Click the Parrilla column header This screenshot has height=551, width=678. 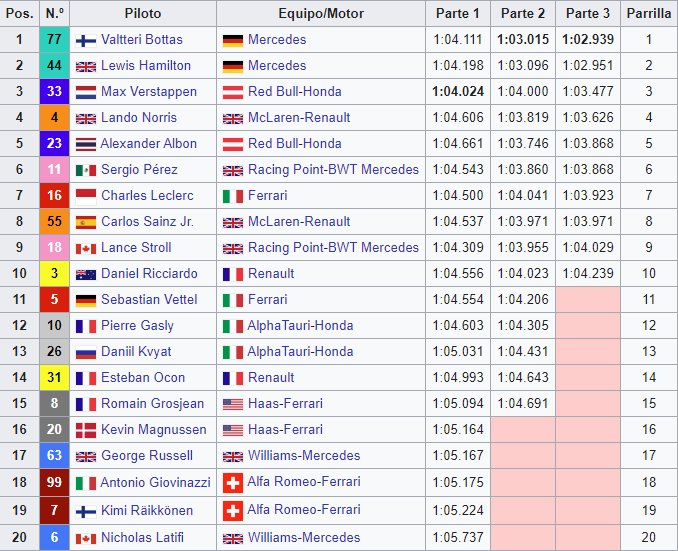(x=649, y=13)
